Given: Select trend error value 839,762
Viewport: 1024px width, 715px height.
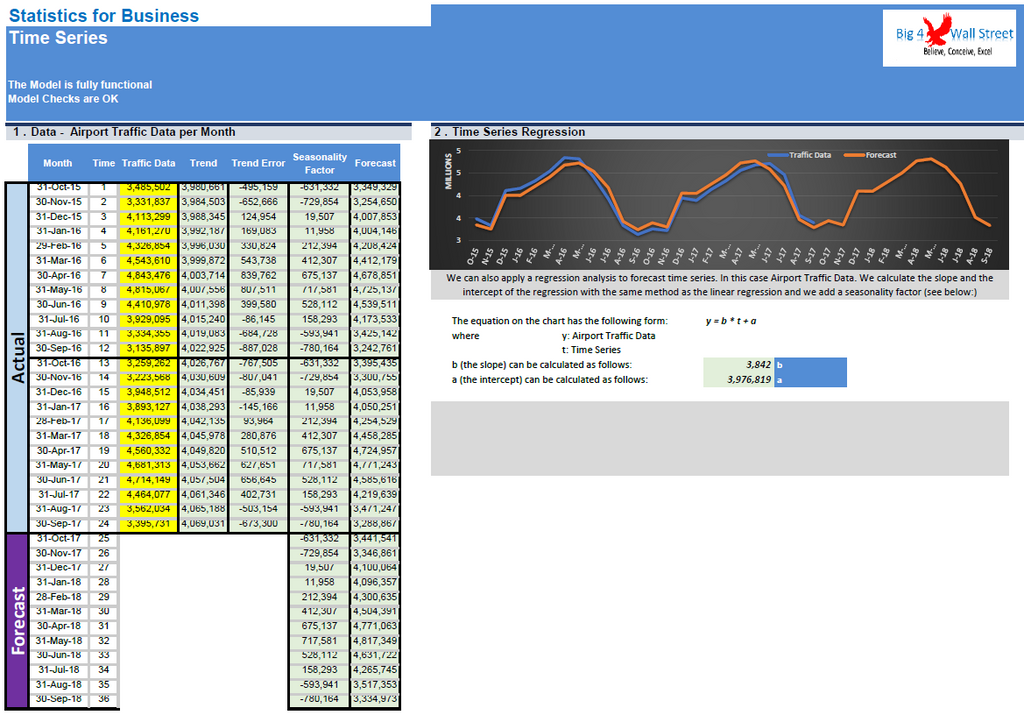Looking at the screenshot, I should [x=258, y=276].
